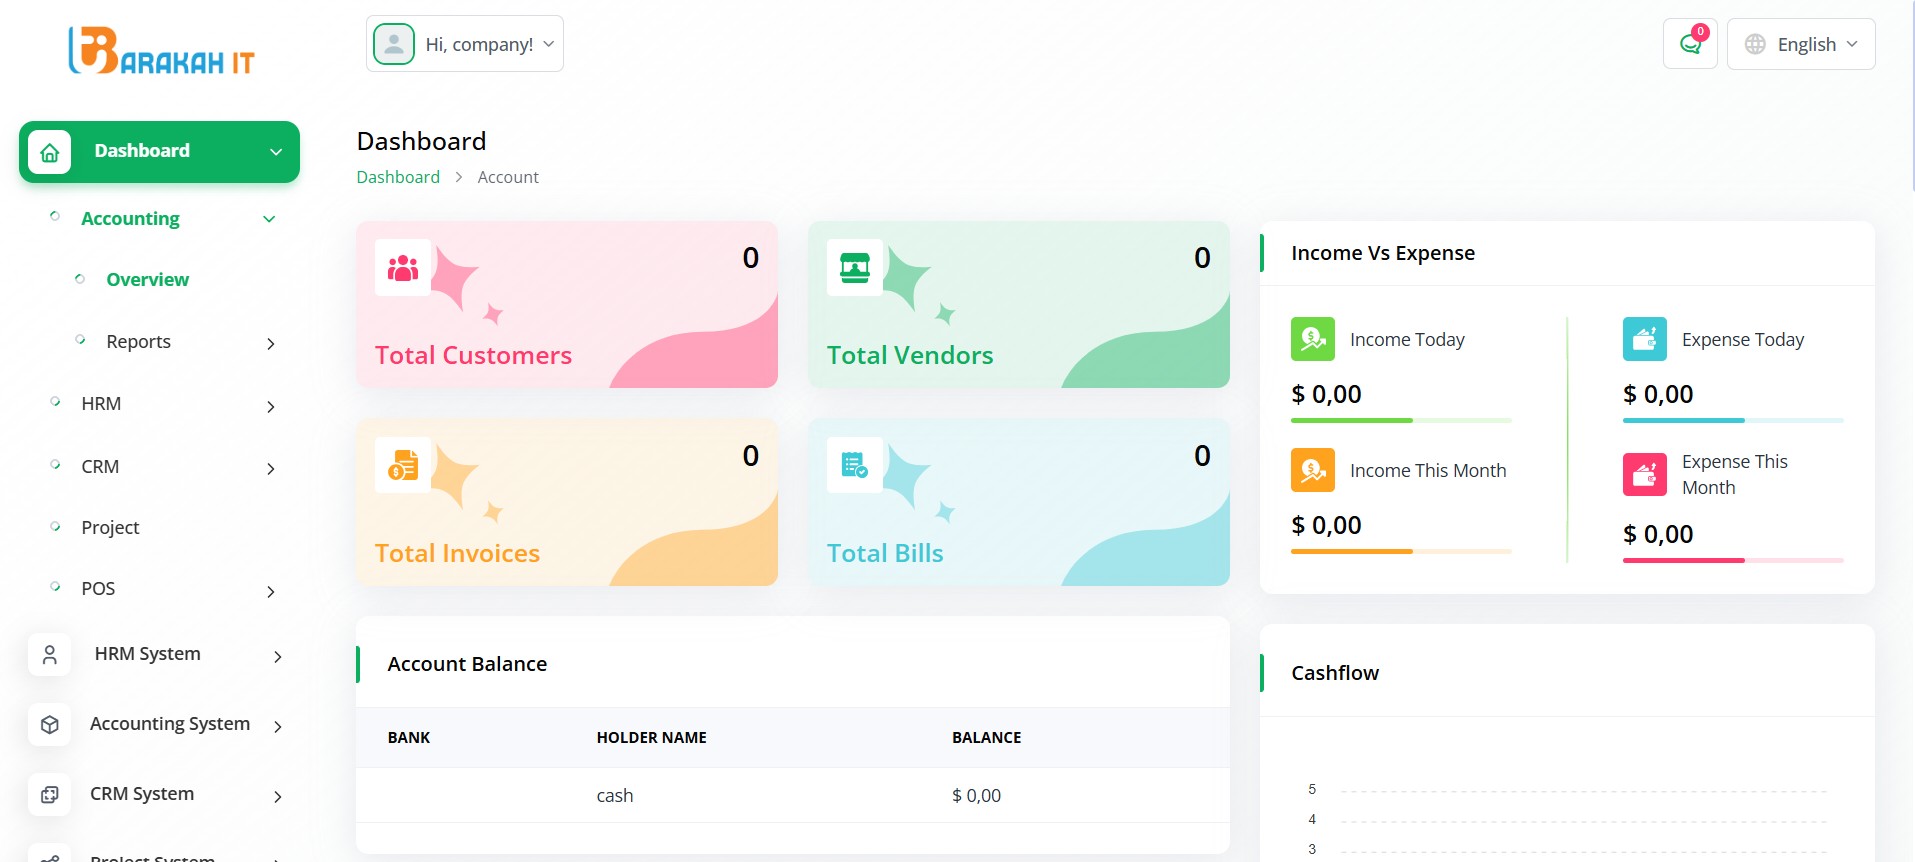Open the chat notifications icon
The image size is (1915, 862).
point(1690,44)
